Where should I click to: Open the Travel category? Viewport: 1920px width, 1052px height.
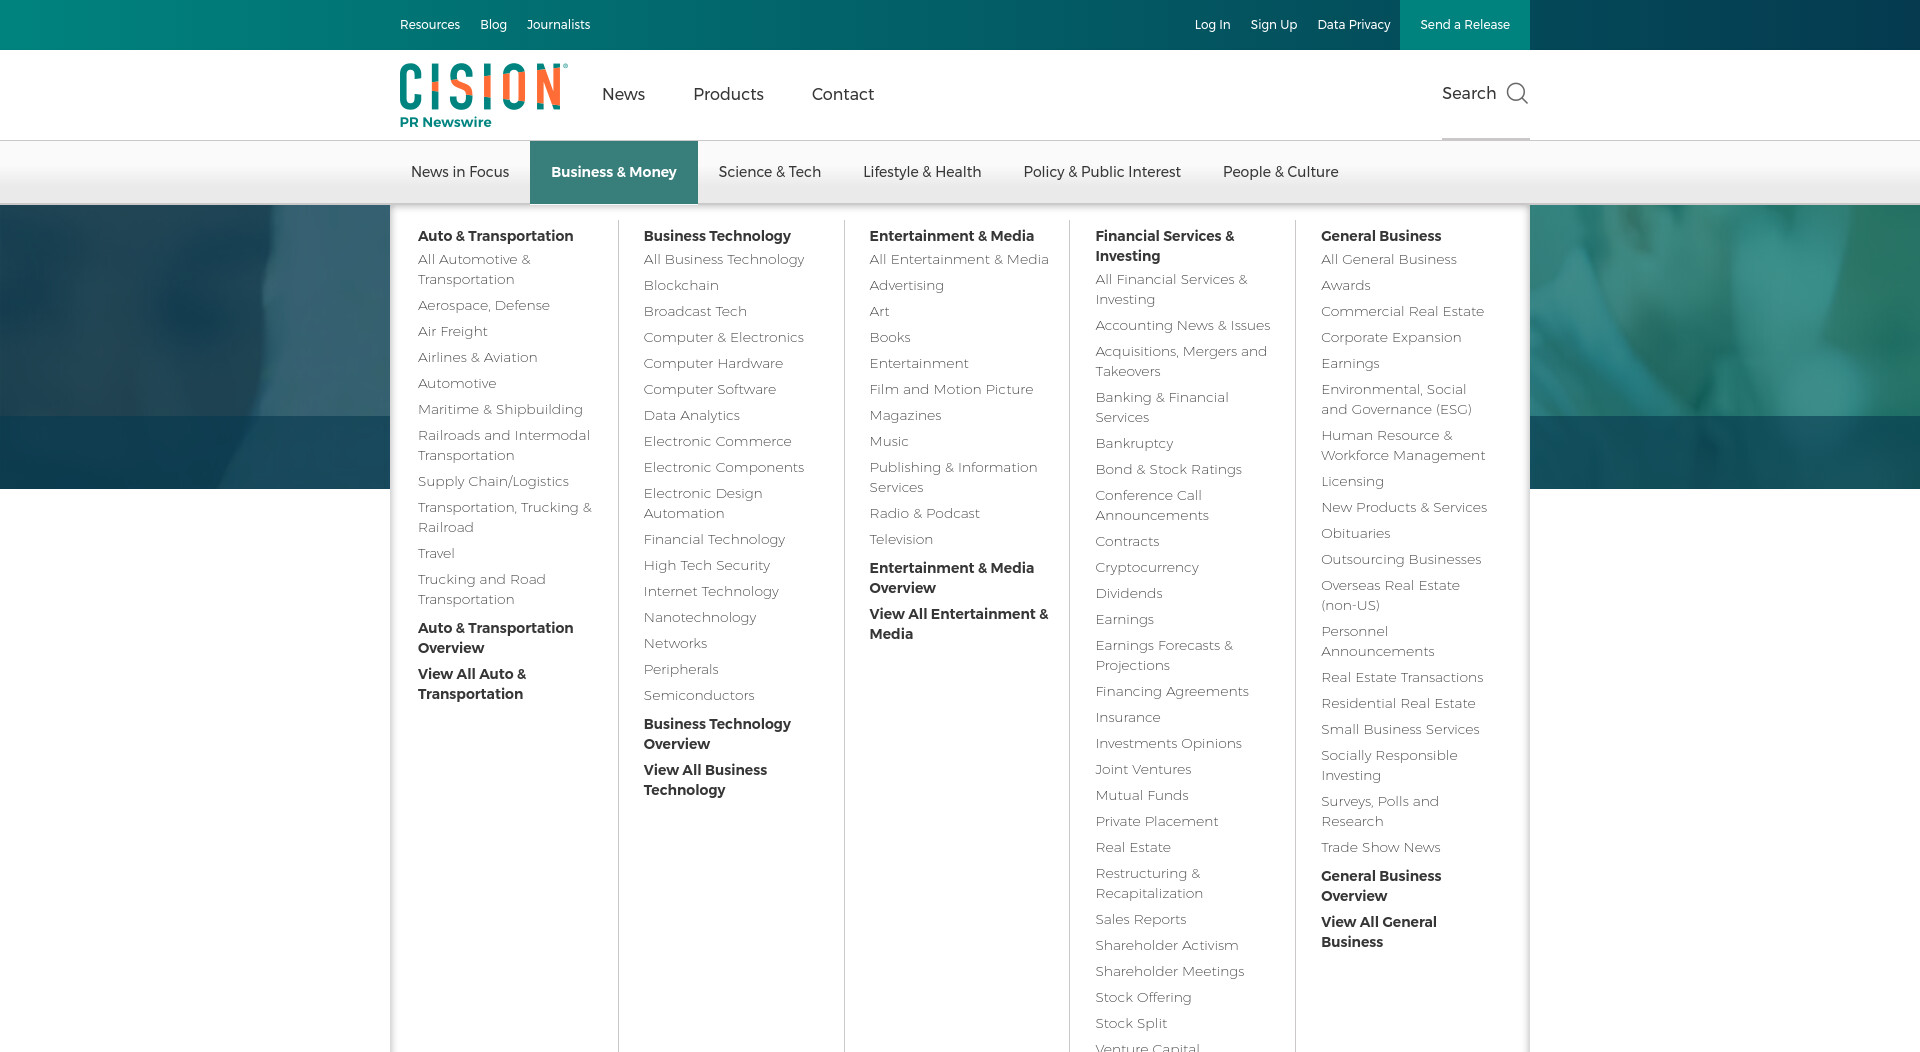(x=436, y=554)
